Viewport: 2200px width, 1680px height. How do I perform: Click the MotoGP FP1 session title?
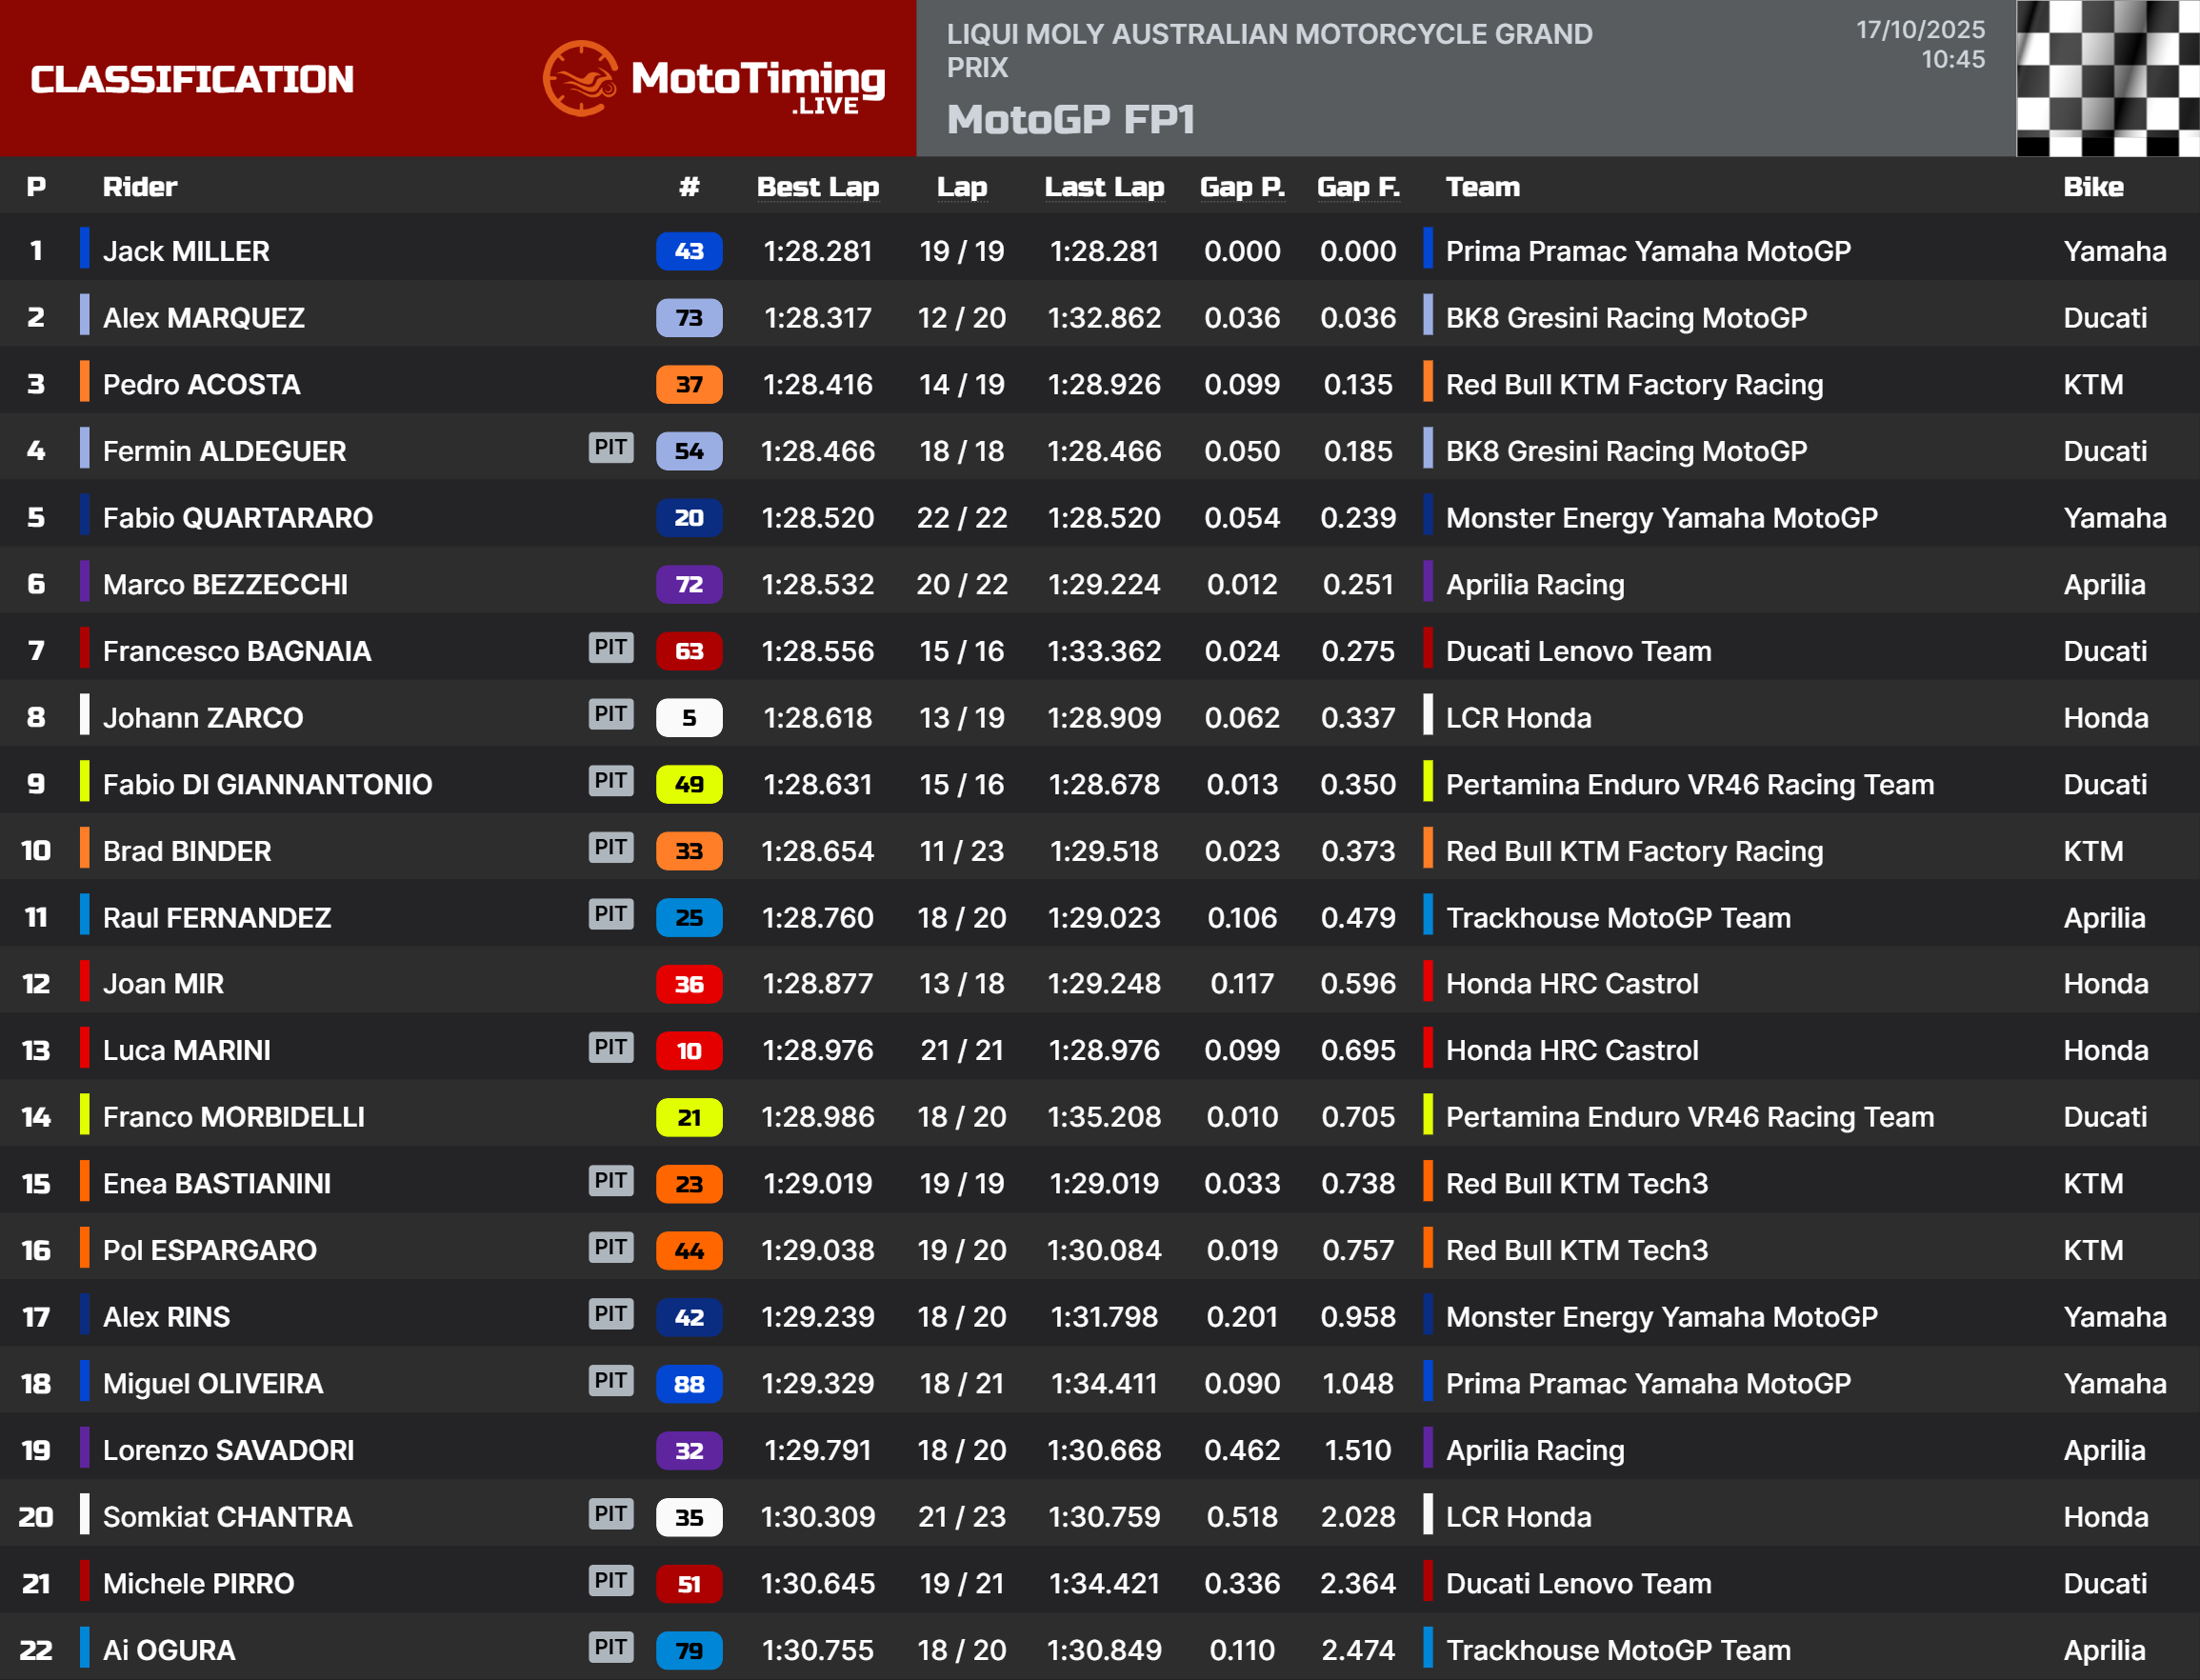pos(1070,120)
